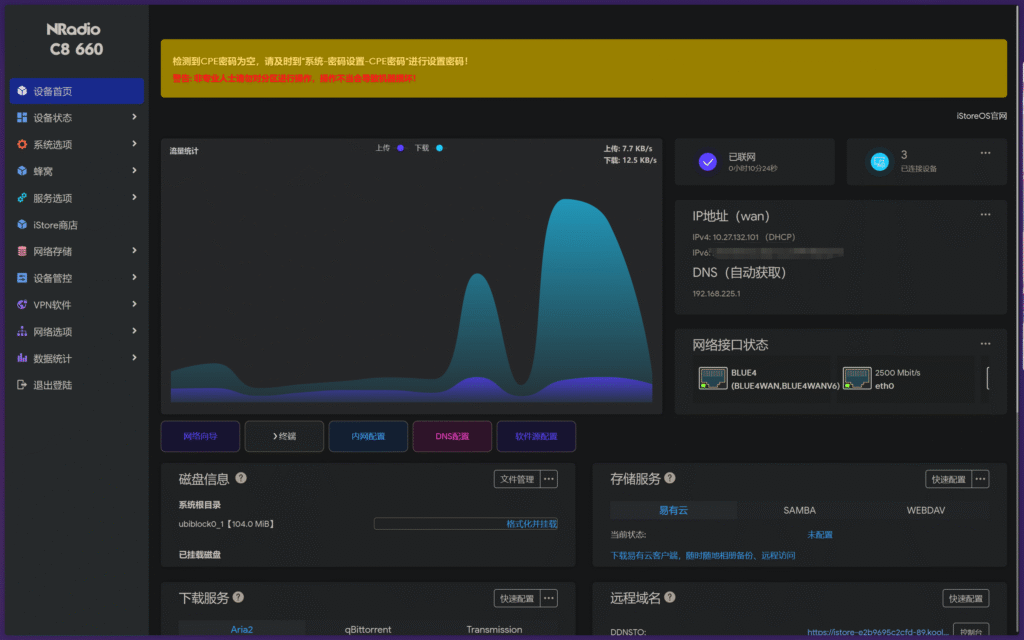Click the BLUE4 network port icon
1024x640 pixels.
pyautogui.click(x=713, y=378)
